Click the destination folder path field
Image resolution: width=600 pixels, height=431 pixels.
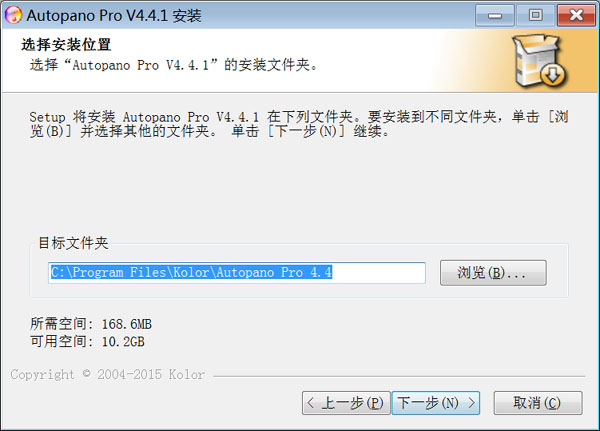coord(237,273)
